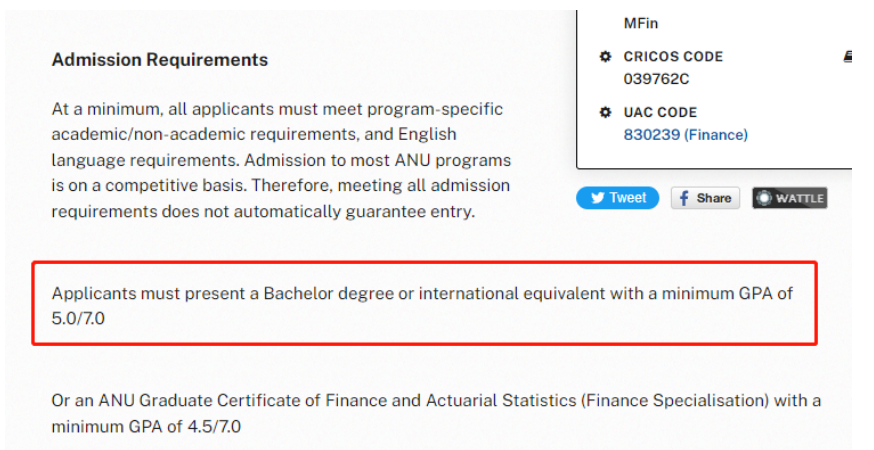
Task: Click the highlighted Bachelor degree GPA requirement
Action: pyautogui.click(x=424, y=303)
